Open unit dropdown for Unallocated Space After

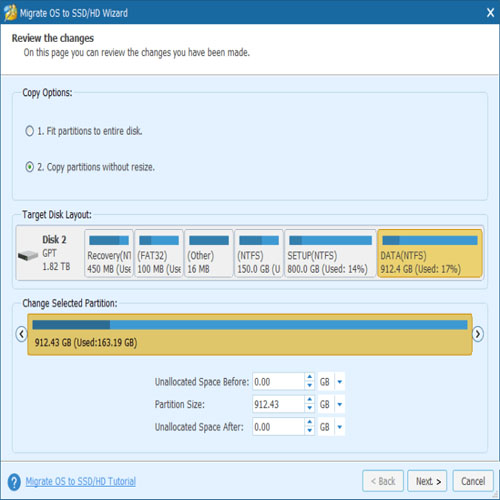point(340,427)
